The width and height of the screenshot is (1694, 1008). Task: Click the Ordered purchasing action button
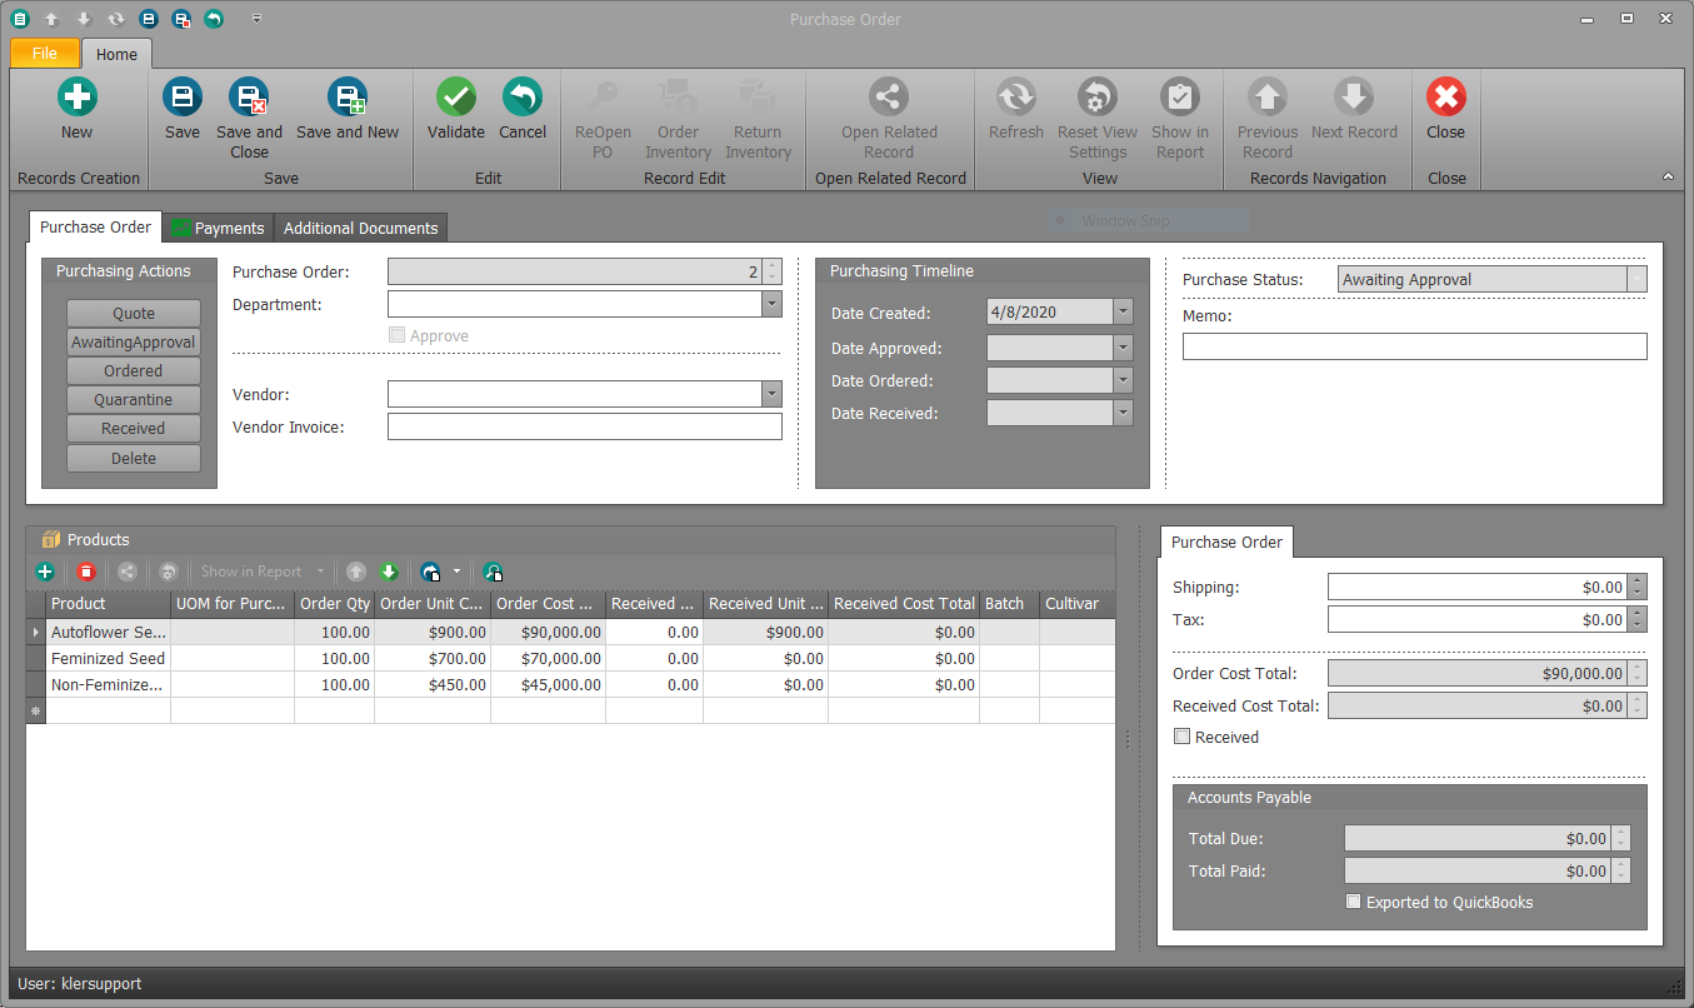(x=133, y=371)
